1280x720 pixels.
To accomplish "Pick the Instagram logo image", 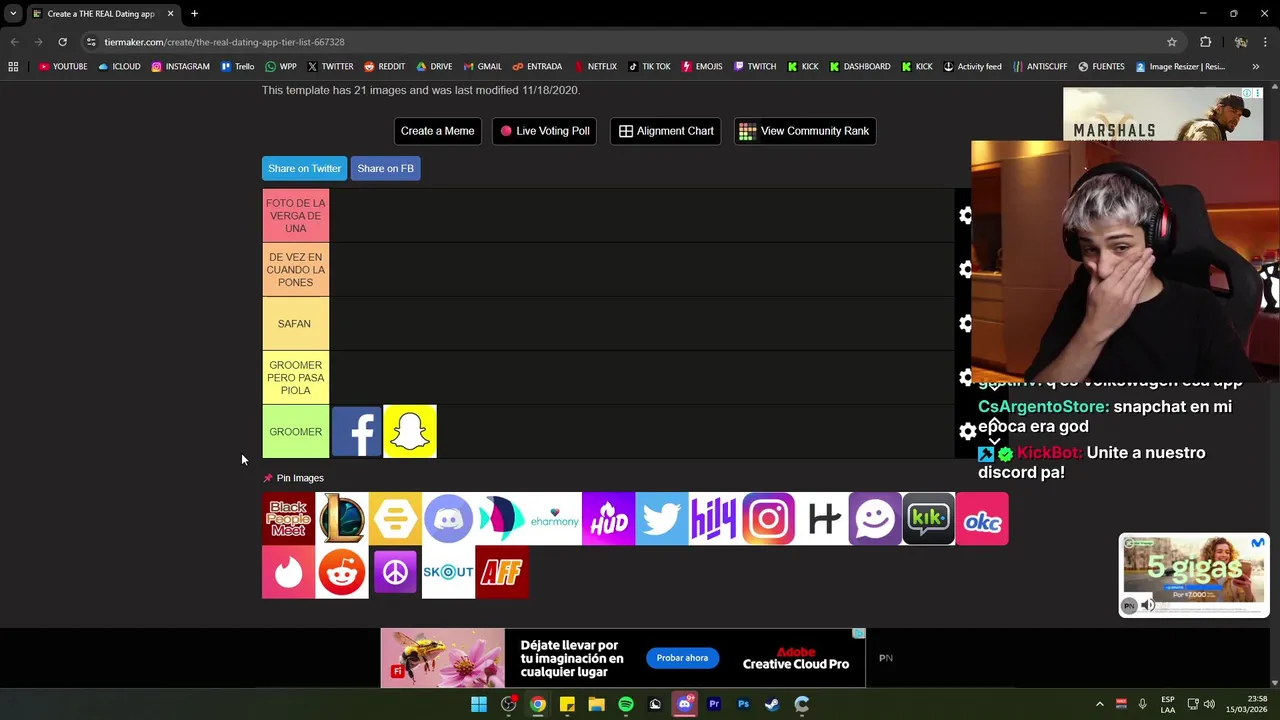I will pos(768,519).
